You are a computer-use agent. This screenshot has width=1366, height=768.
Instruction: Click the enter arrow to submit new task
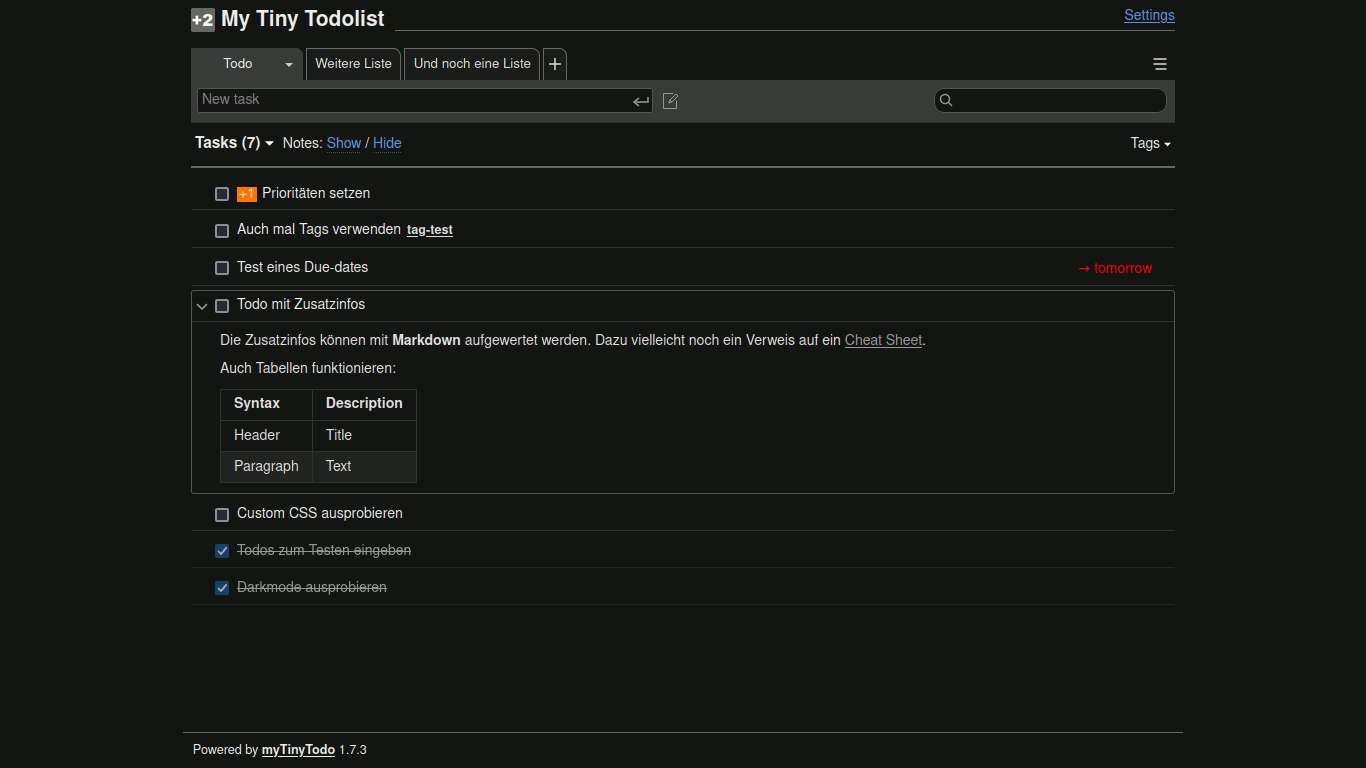point(641,101)
